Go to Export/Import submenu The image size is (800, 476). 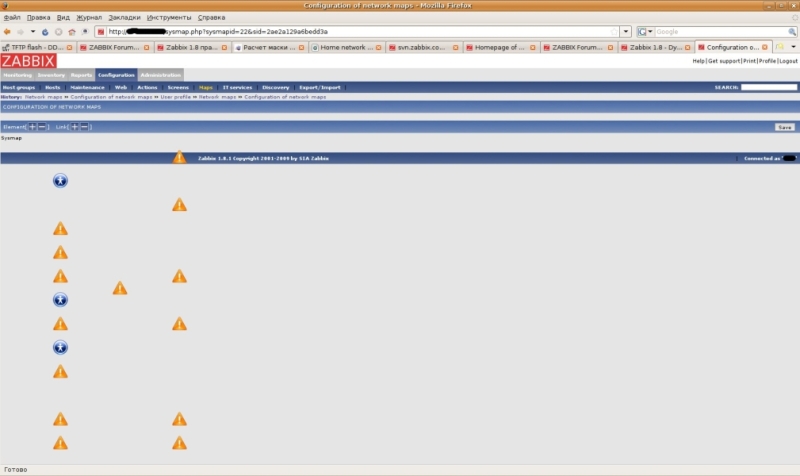pos(319,87)
